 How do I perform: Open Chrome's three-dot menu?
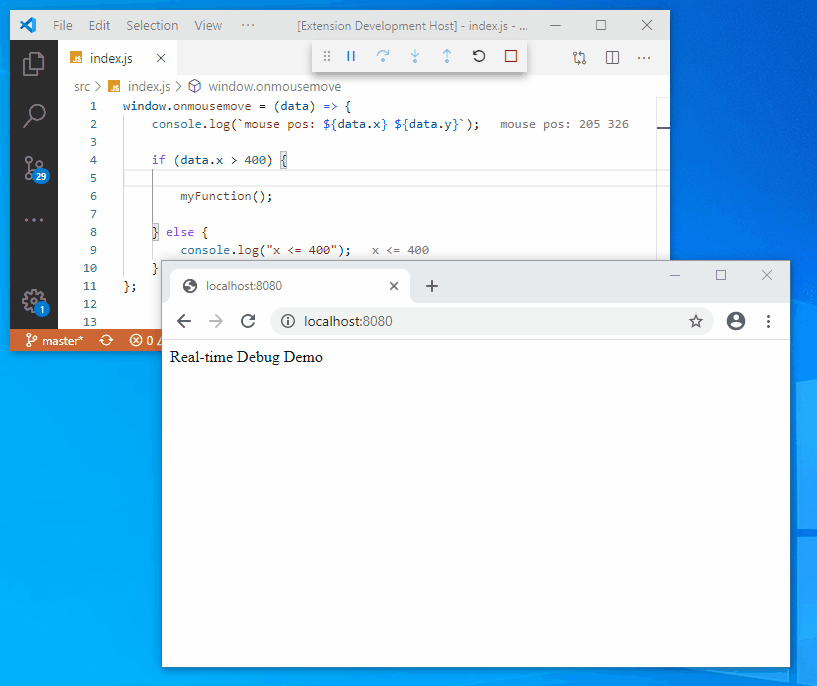click(768, 321)
